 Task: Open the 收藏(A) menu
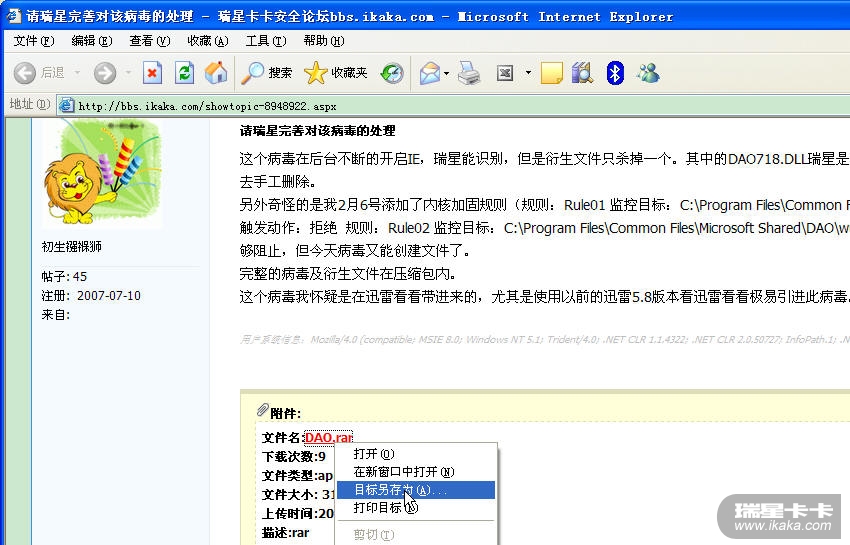208,41
